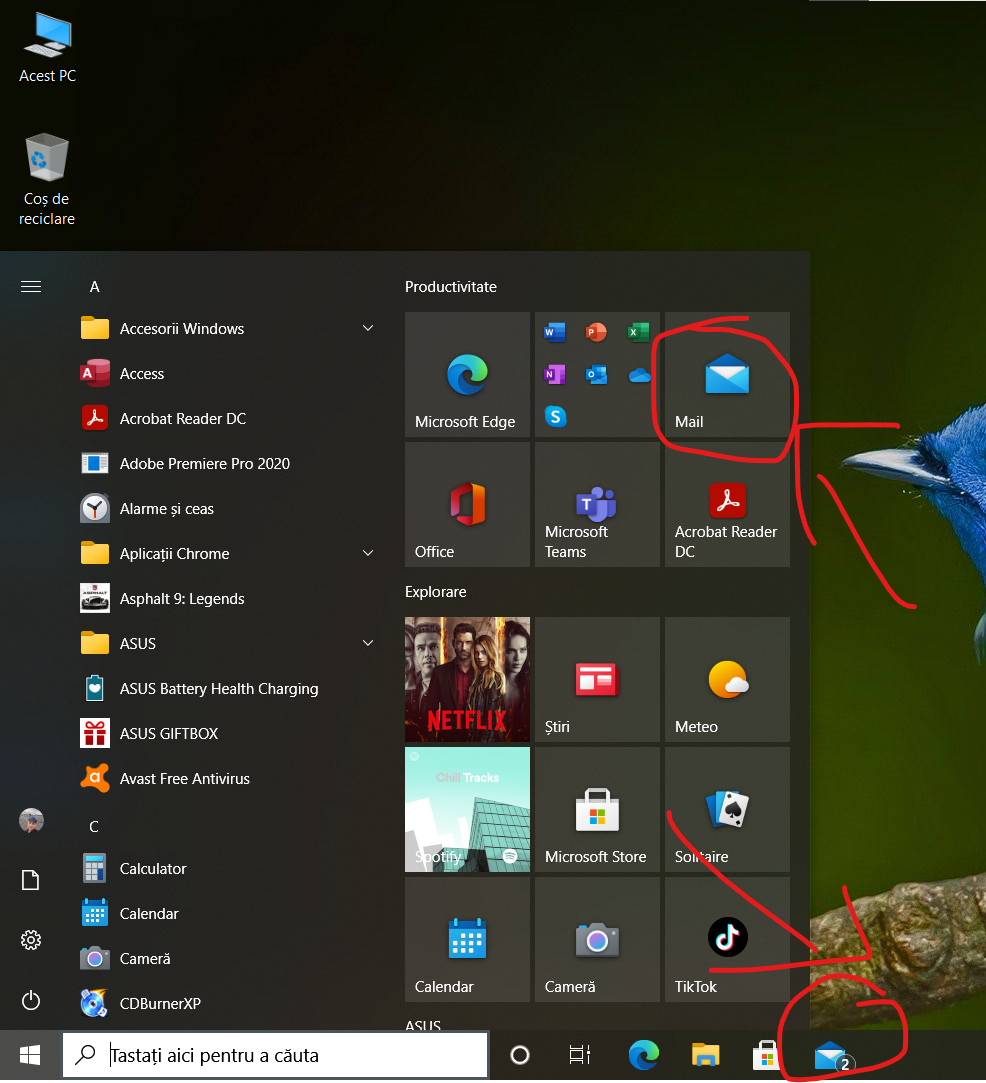The image size is (986, 1083).
Task: Click the Productivitate group header
Action: coord(451,287)
